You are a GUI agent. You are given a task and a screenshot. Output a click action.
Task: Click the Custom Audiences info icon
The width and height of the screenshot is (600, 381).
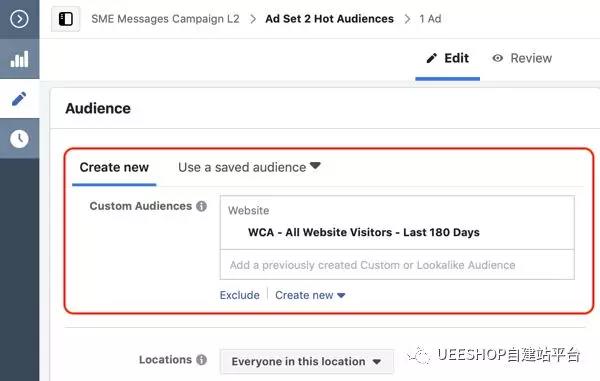[201, 206]
